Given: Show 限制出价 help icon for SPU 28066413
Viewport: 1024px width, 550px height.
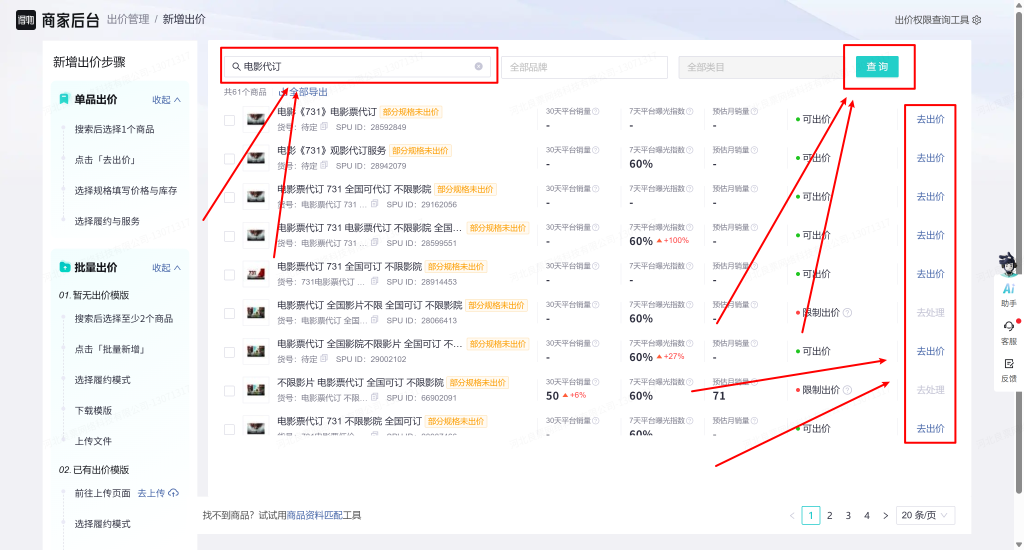Looking at the screenshot, I should (x=847, y=313).
